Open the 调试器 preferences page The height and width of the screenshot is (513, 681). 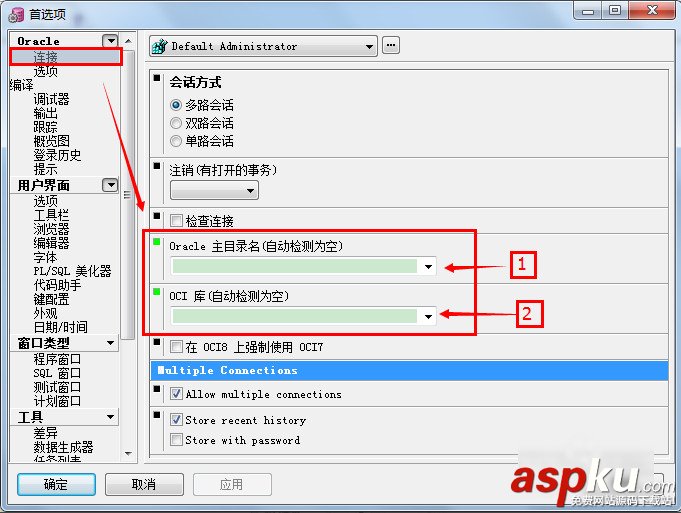coord(51,99)
